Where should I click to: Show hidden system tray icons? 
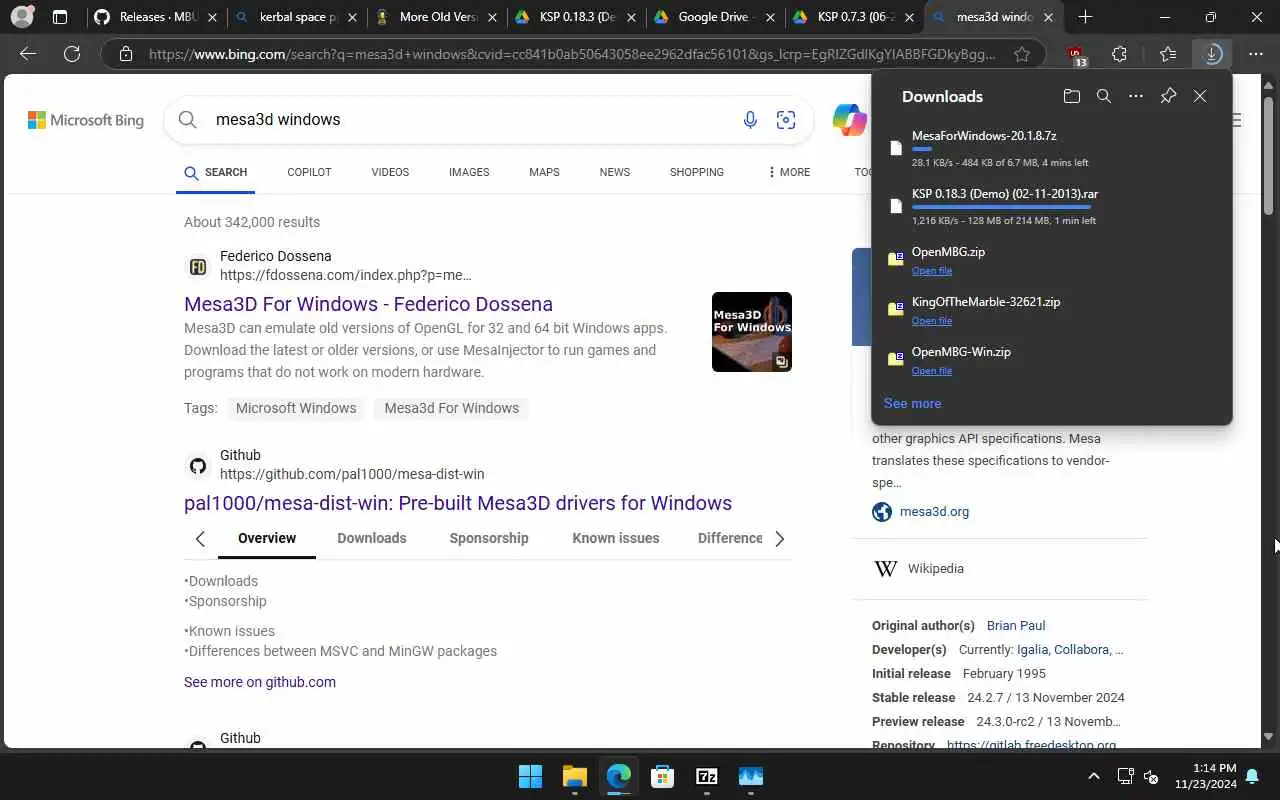[1094, 776]
